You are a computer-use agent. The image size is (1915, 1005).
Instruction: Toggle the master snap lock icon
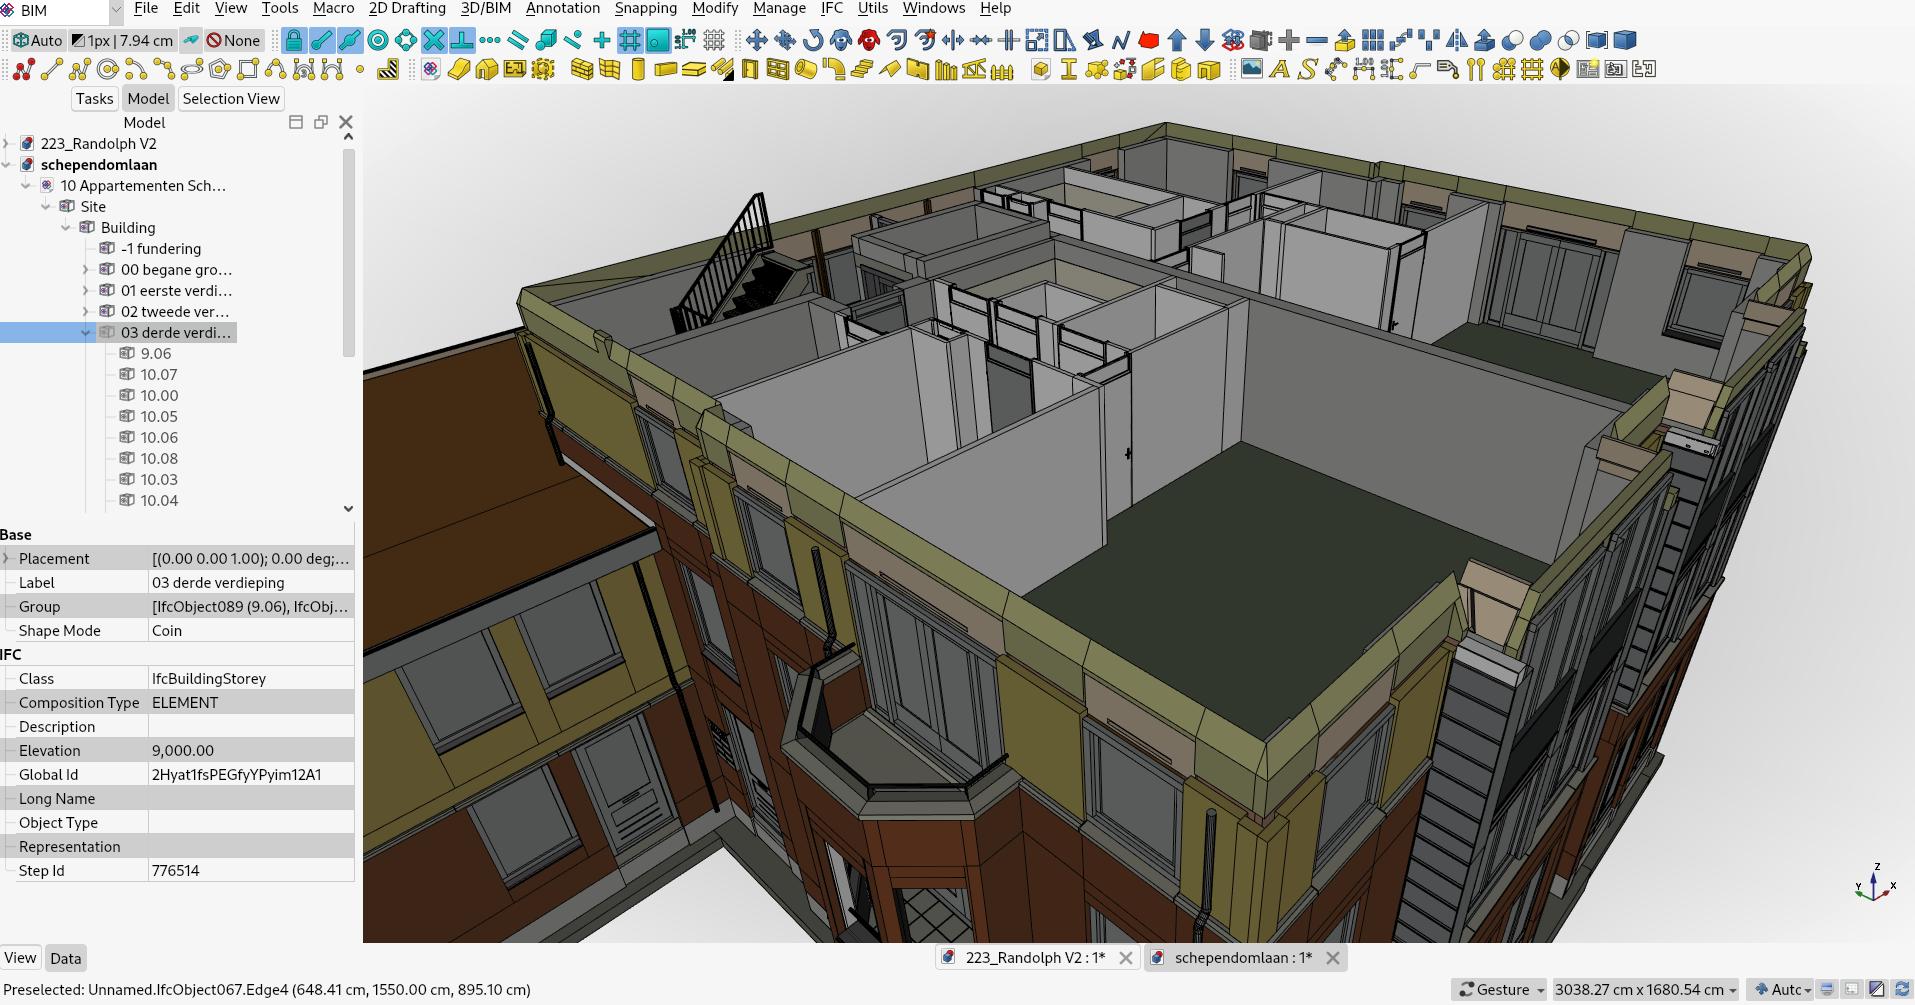[294, 40]
